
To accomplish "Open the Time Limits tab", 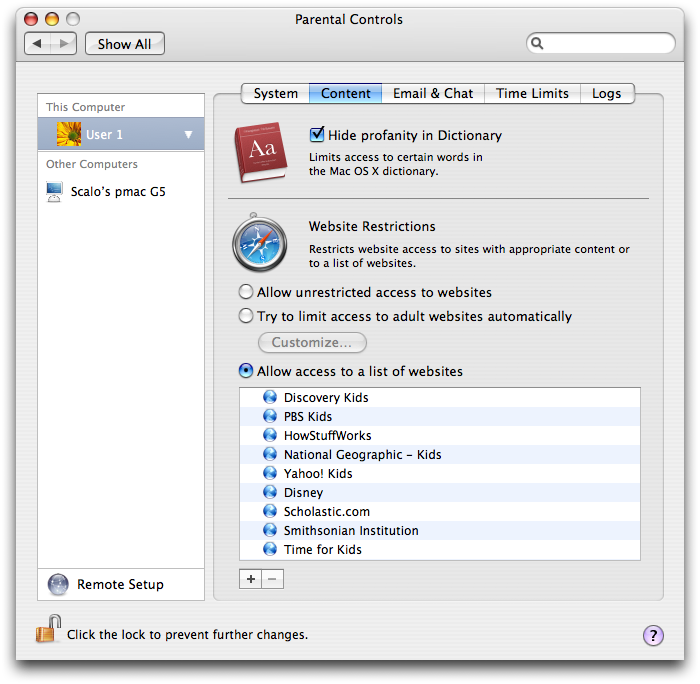I will (x=532, y=93).
